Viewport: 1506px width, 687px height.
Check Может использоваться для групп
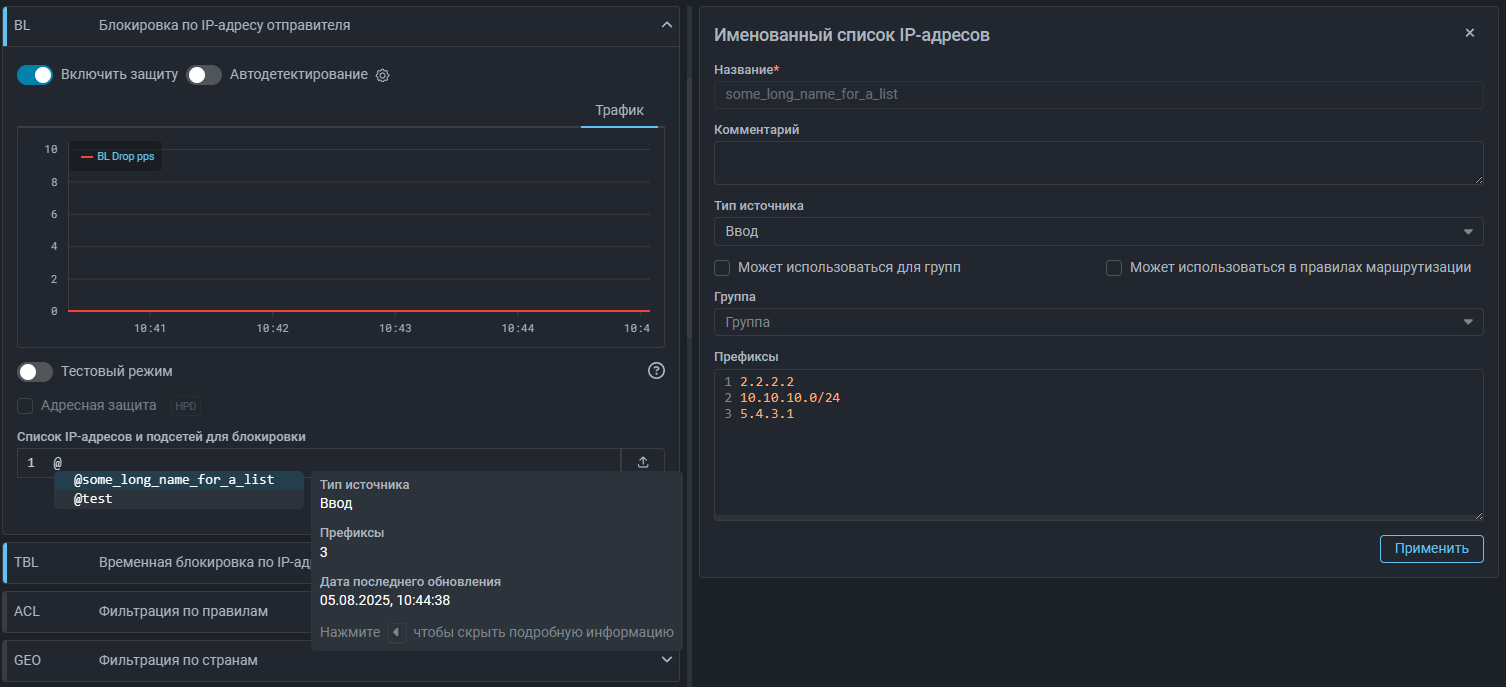722,268
